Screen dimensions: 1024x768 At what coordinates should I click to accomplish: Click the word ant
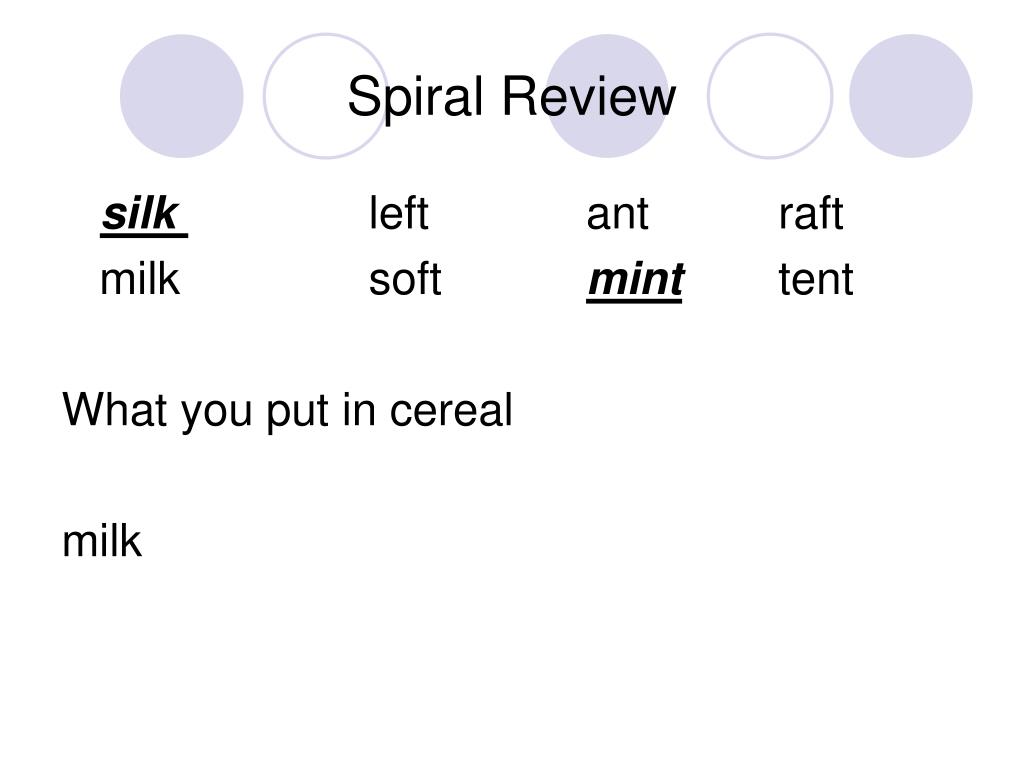(x=617, y=214)
